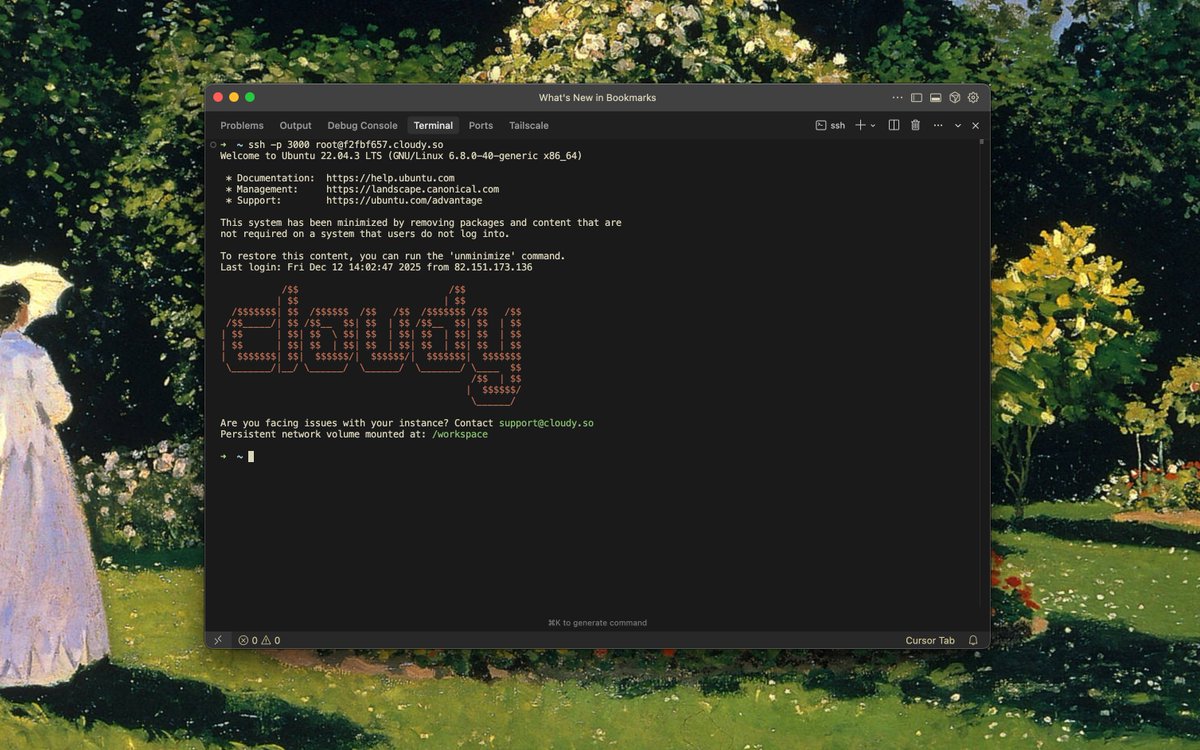Open the https://landscape.canonical.com link
This screenshot has width=1200, height=750.
click(412, 189)
